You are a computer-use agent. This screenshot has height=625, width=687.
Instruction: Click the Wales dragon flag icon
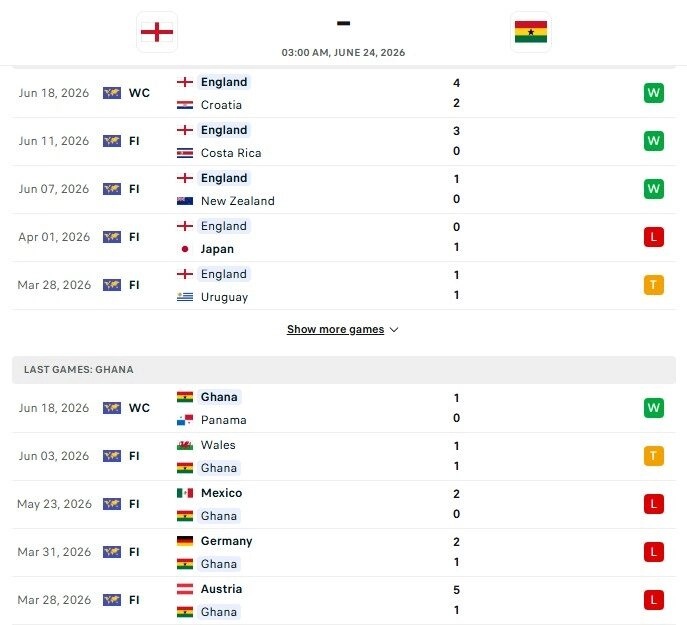click(x=184, y=445)
